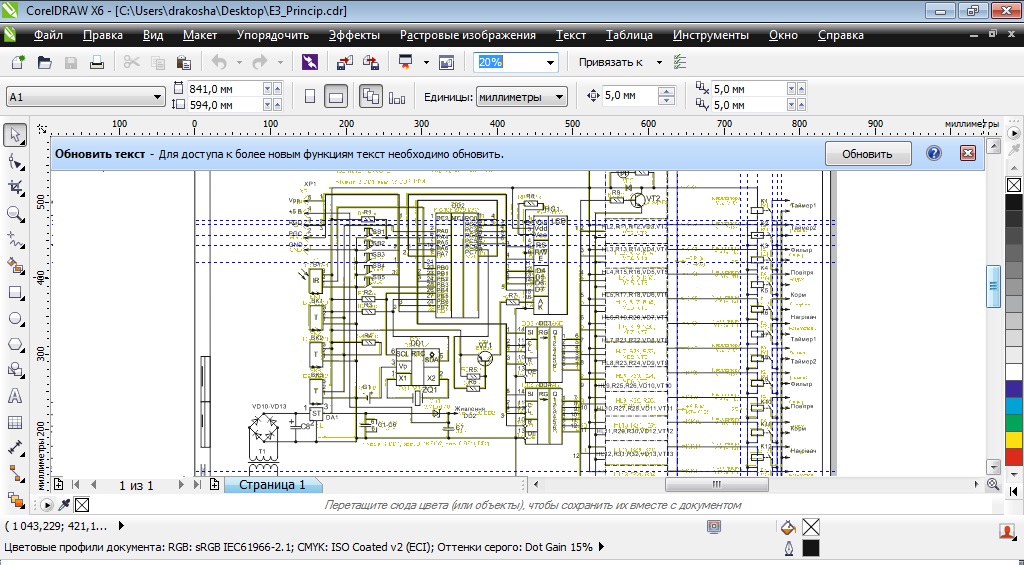Select the Freehand tool

click(x=15, y=240)
